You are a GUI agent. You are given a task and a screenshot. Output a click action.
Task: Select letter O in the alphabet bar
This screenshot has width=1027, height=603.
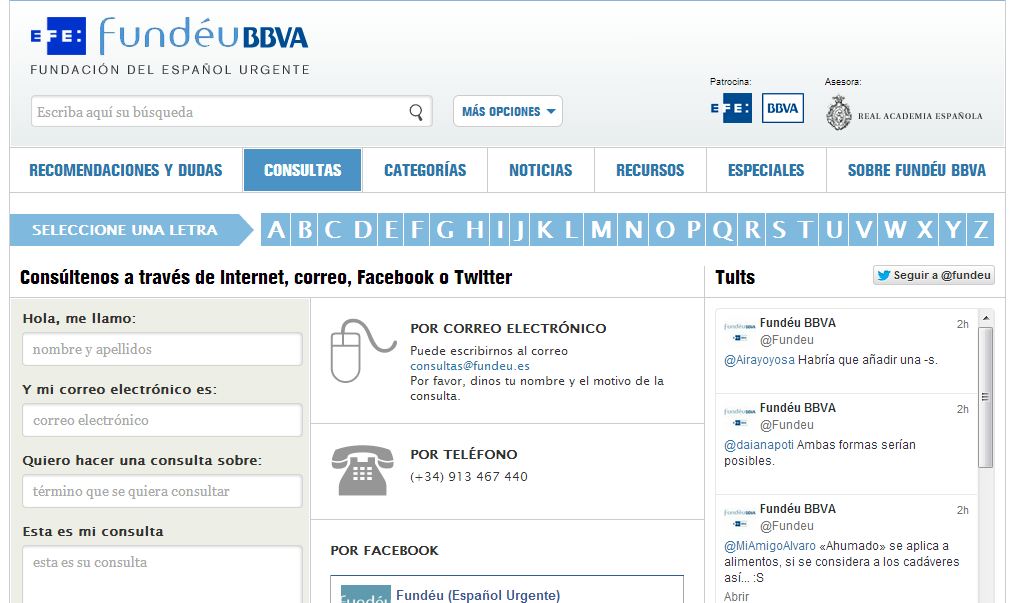pyautogui.click(x=665, y=230)
